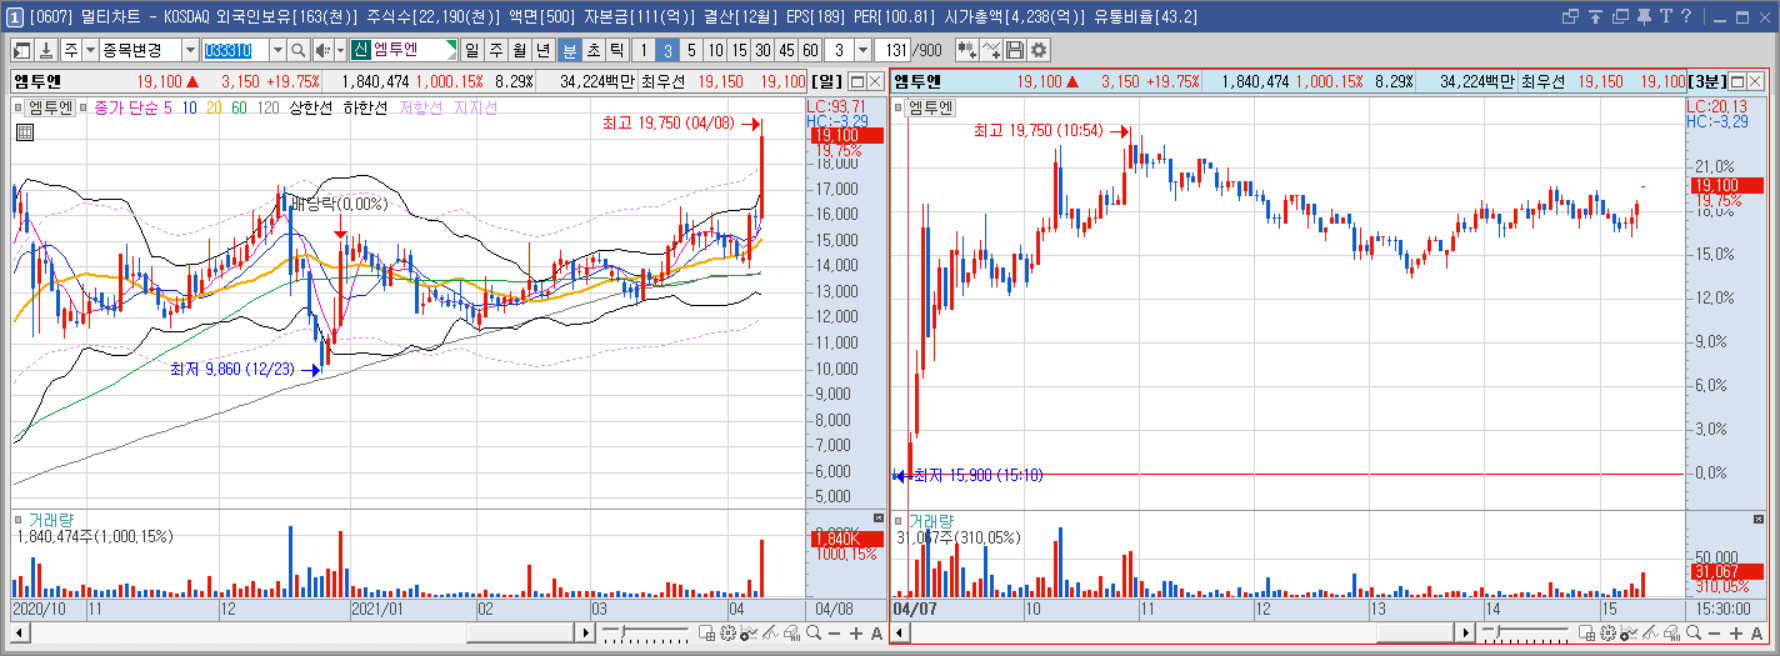Toggle the 엠투엔 price series box in the daily chart
1780x656 pixels.
[x=18, y=107]
